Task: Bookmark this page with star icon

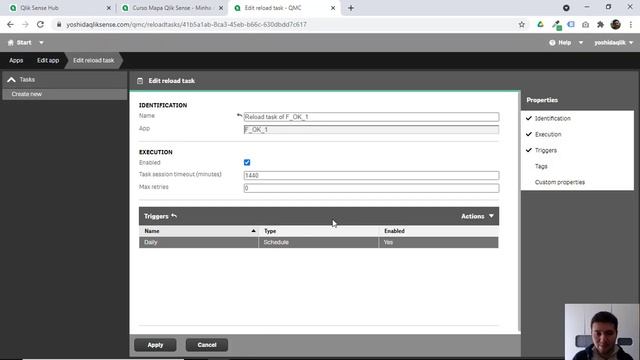Action: (x=522, y=24)
